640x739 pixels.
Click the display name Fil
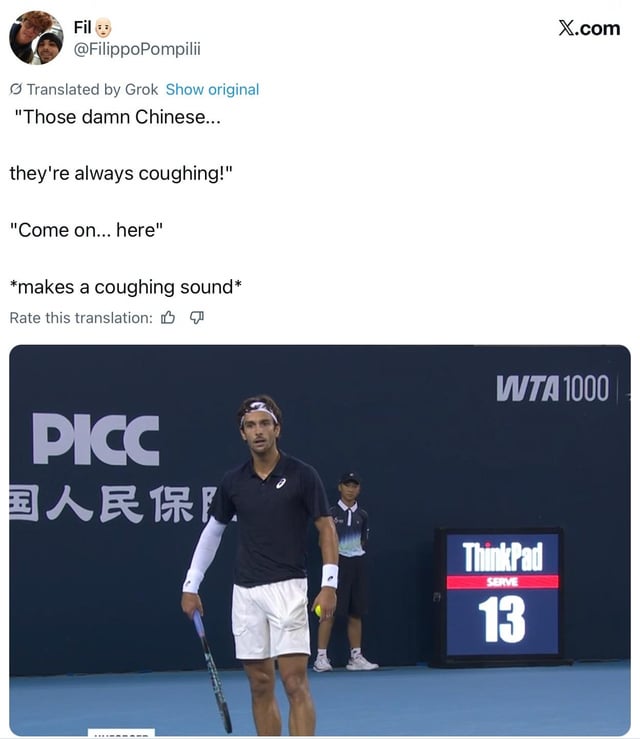pyautogui.click(x=82, y=27)
